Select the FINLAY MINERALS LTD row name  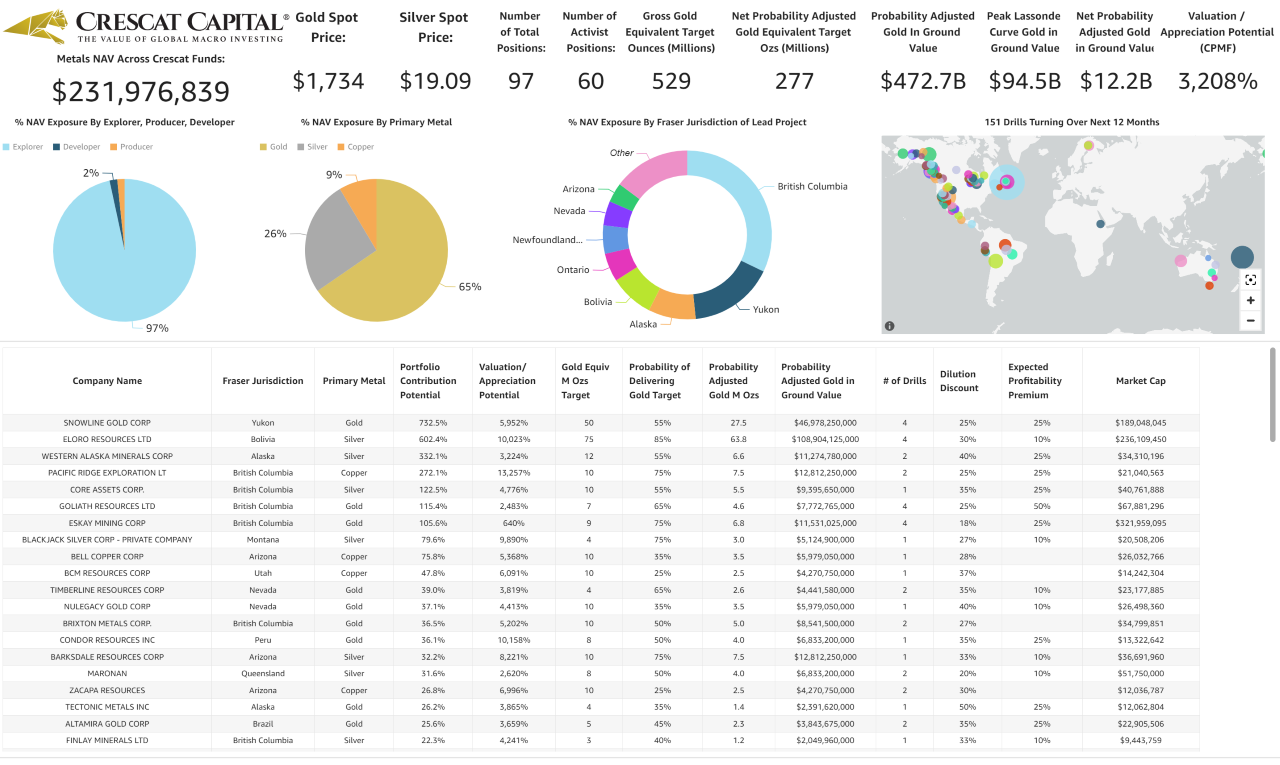click(107, 741)
